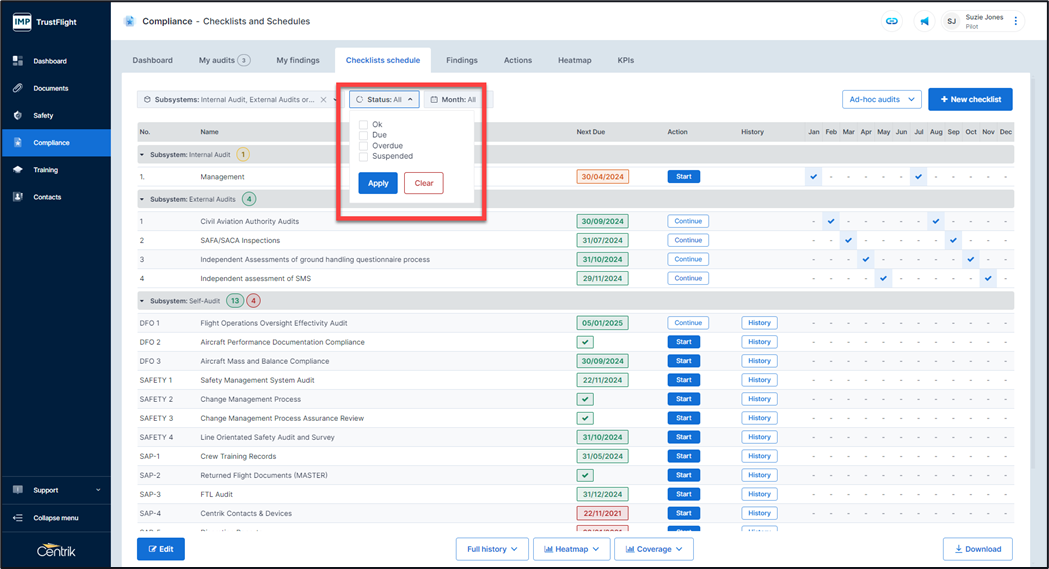The image size is (1049, 569).
Task: Open the Documents paperclip icon in sidebar
Action: click(18, 88)
